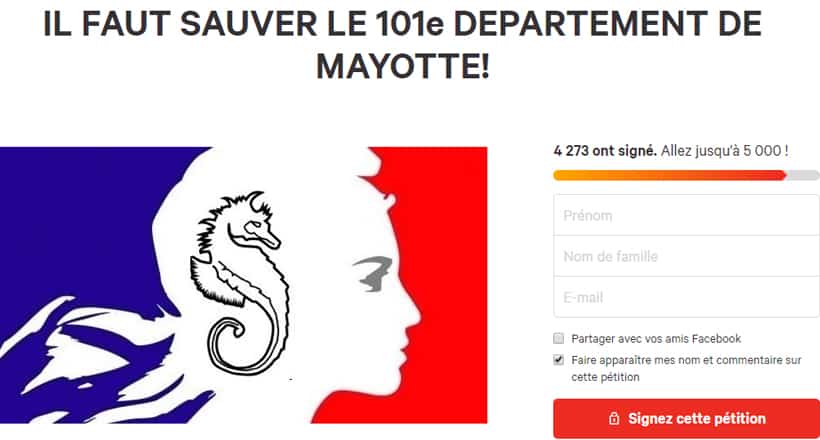Image resolution: width=820 pixels, height=440 pixels.
Task: Focus the Prénom input field
Action: pos(686,215)
